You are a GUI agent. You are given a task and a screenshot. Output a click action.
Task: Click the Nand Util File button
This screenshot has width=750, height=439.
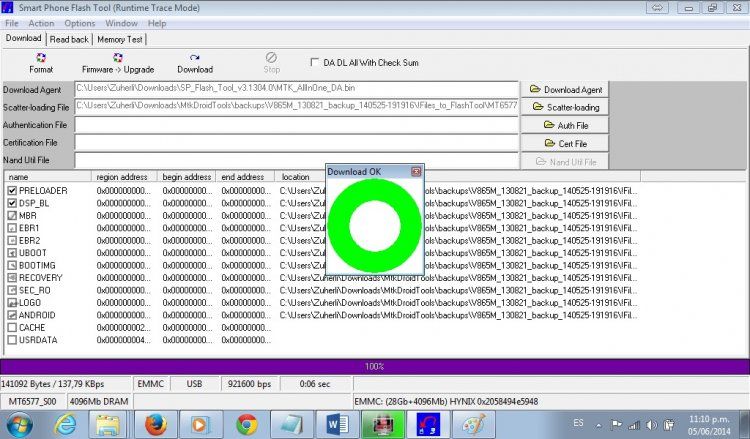[565, 162]
